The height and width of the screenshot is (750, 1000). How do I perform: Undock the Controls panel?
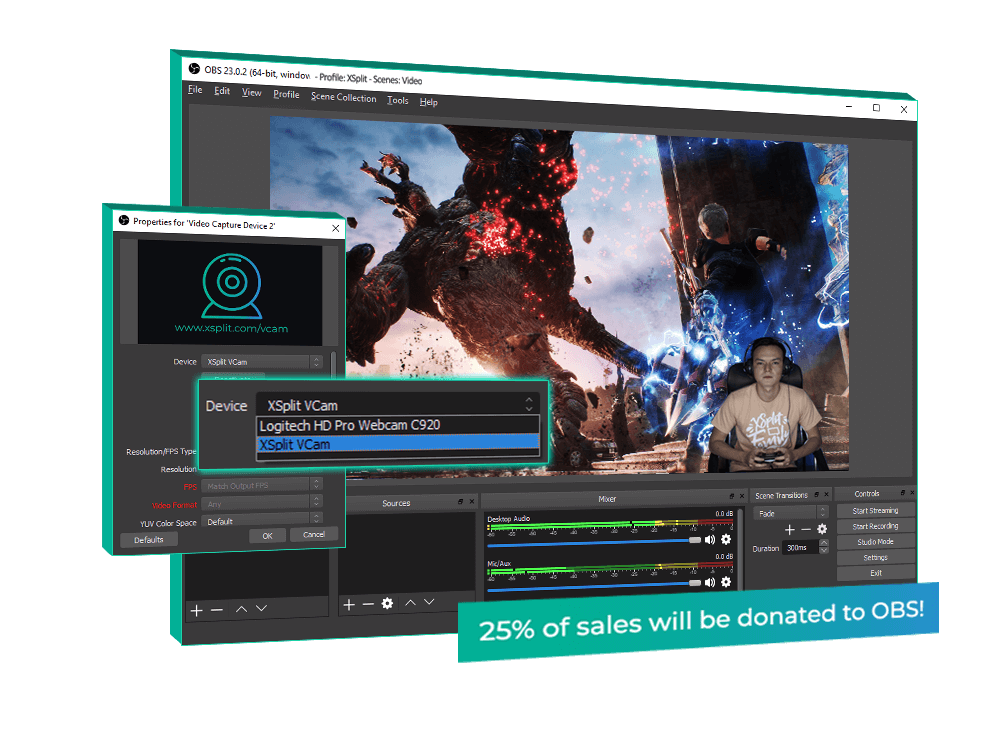click(x=903, y=492)
